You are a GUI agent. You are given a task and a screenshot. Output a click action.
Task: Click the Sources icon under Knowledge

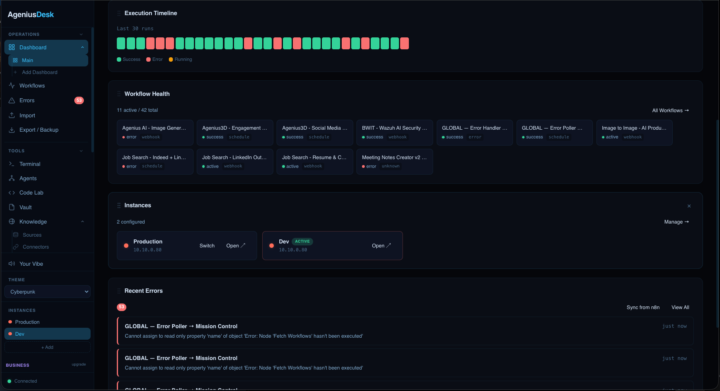[16, 235]
